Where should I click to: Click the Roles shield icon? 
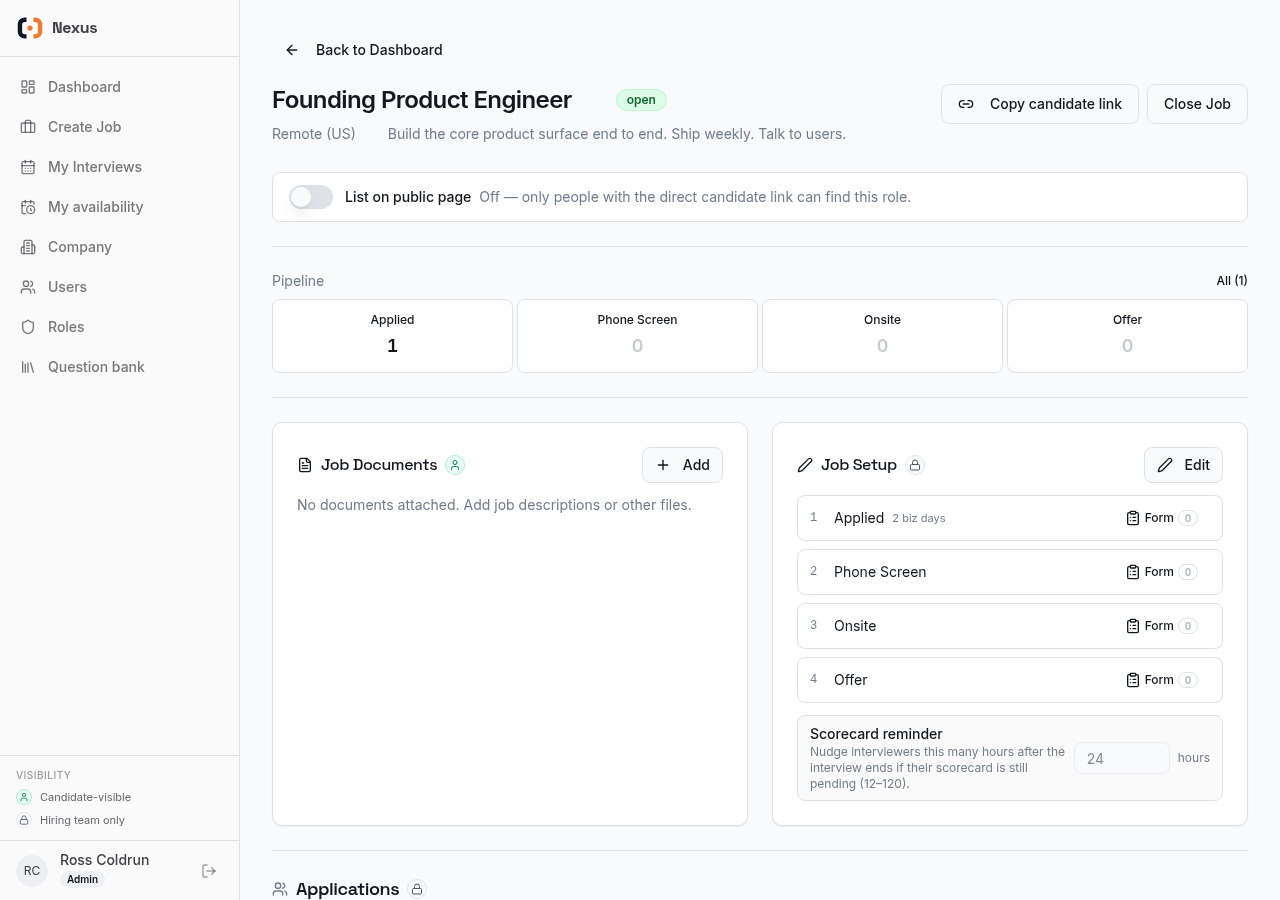point(28,327)
